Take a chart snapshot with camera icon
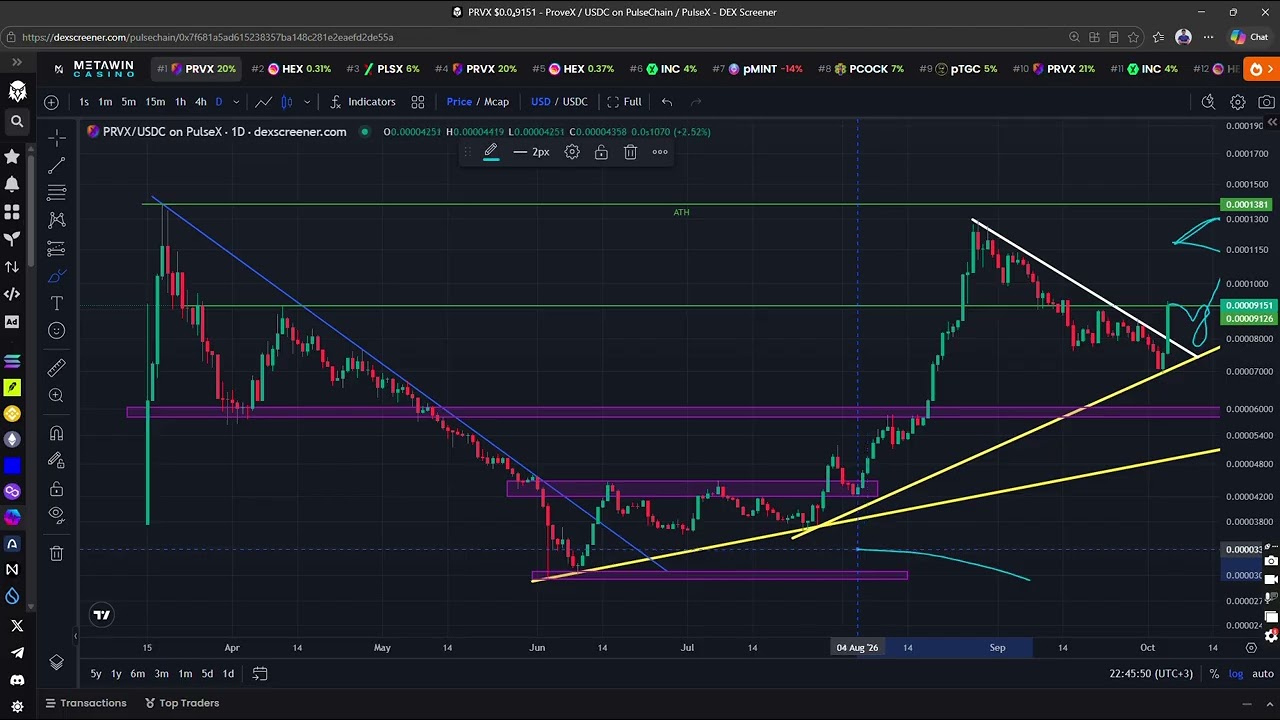1280x720 pixels. coord(1266,102)
